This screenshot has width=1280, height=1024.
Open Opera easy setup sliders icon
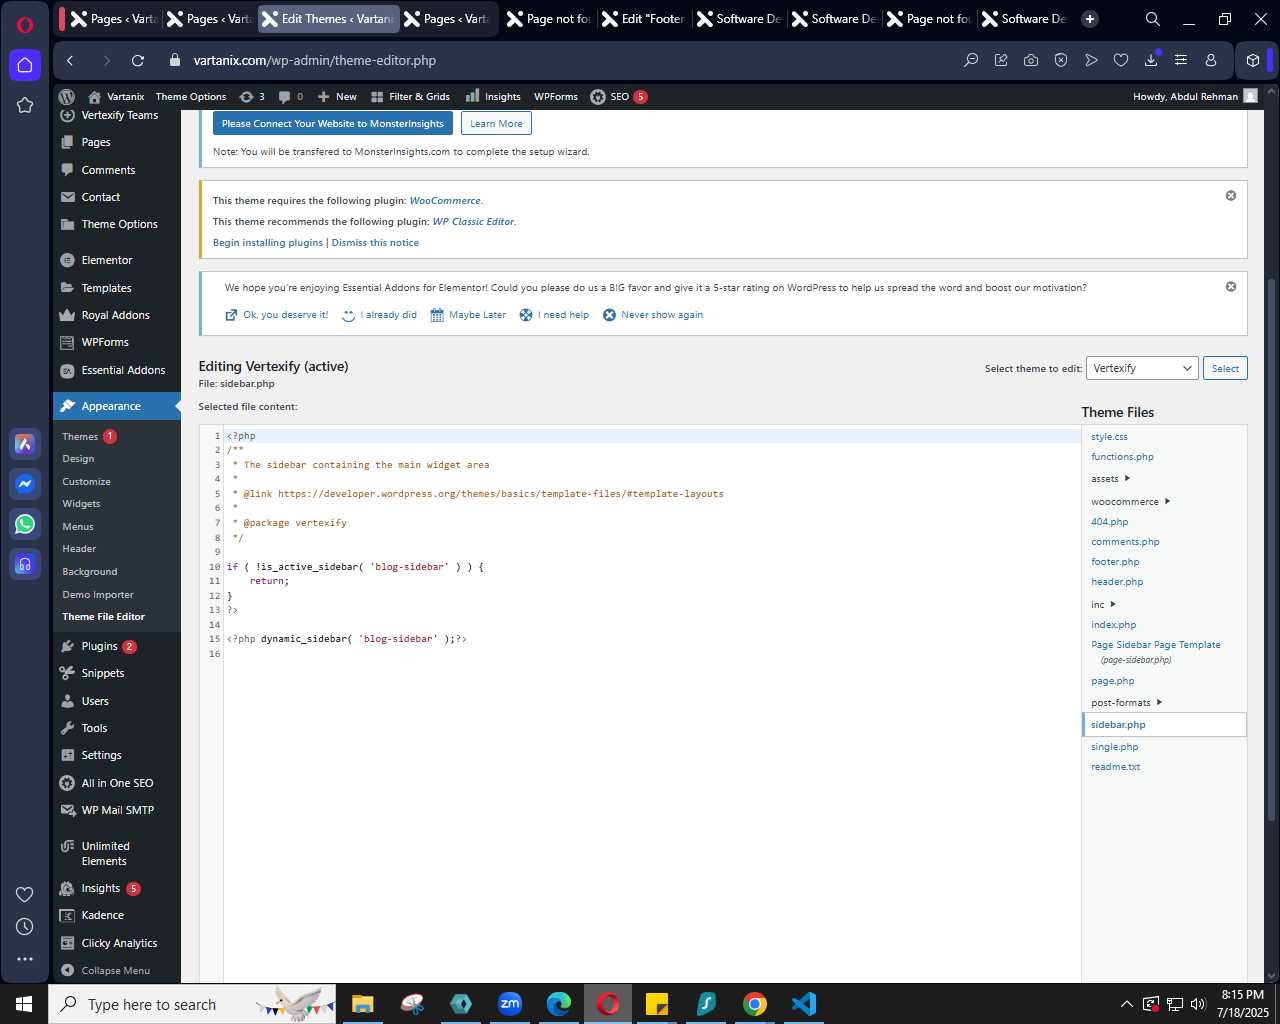[1181, 61]
